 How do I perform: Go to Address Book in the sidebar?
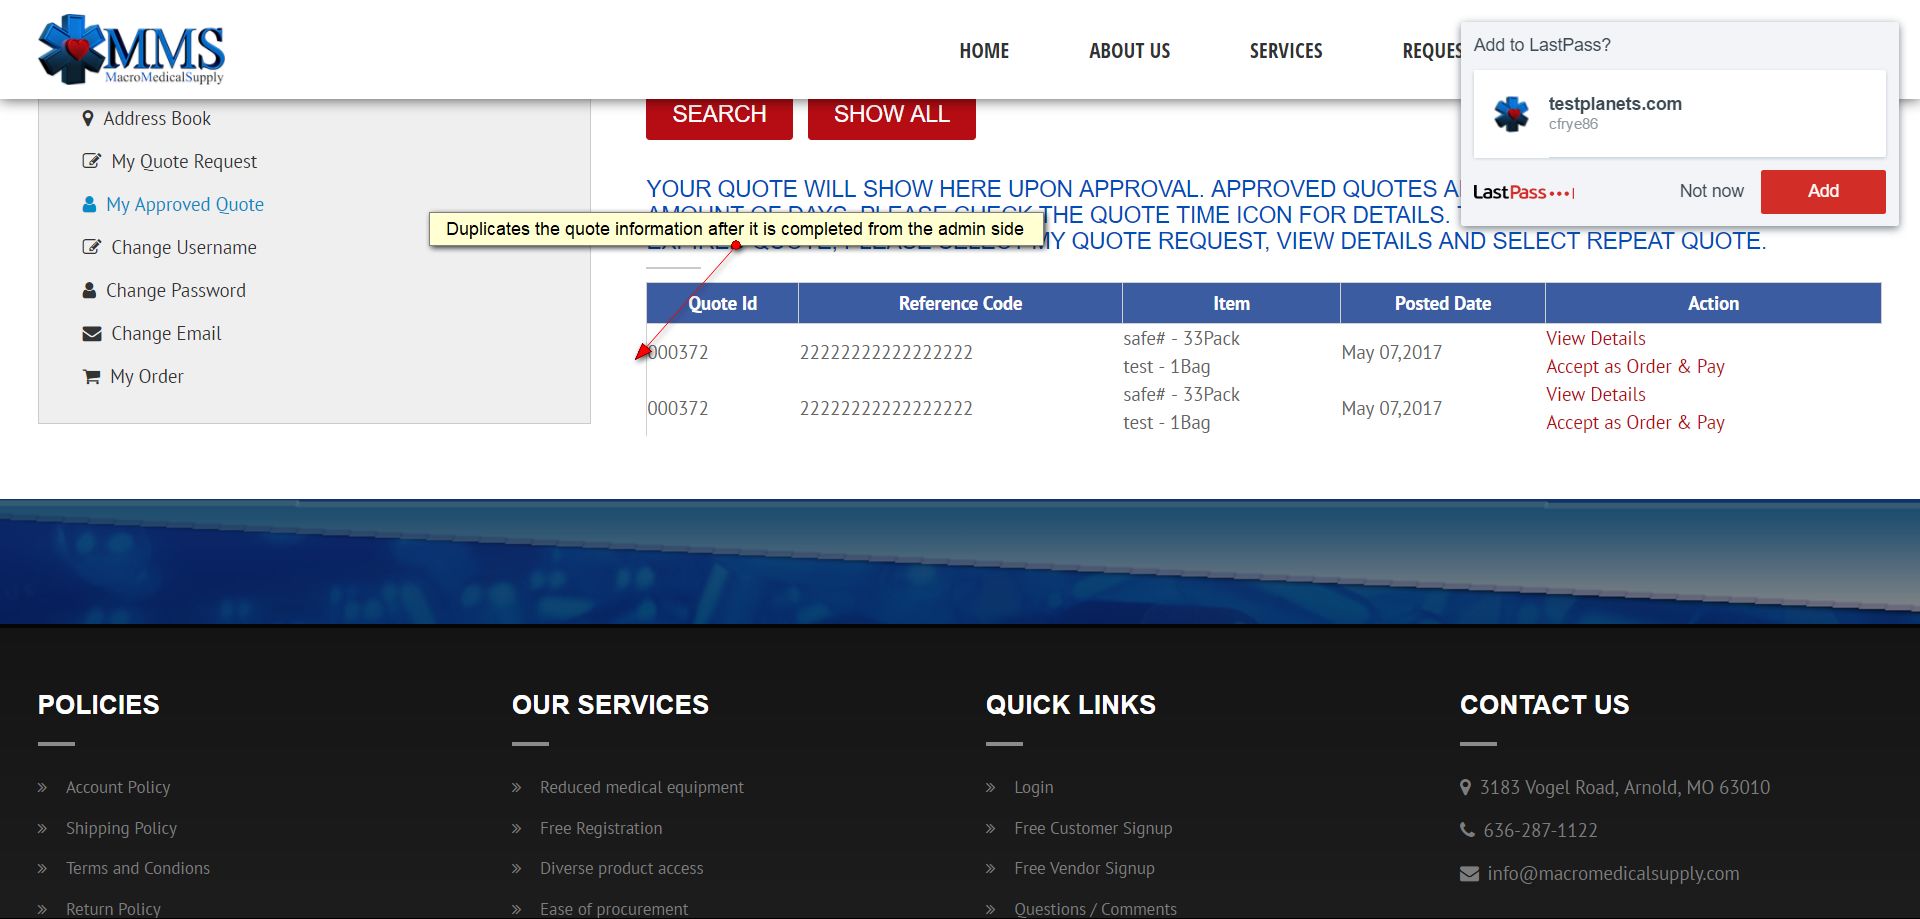(157, 118)
